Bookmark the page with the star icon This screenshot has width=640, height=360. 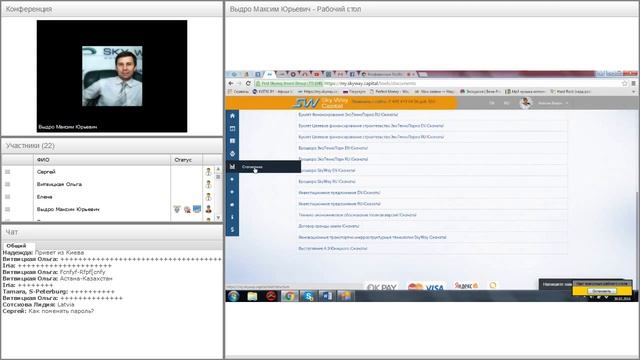tap(624, 83)
